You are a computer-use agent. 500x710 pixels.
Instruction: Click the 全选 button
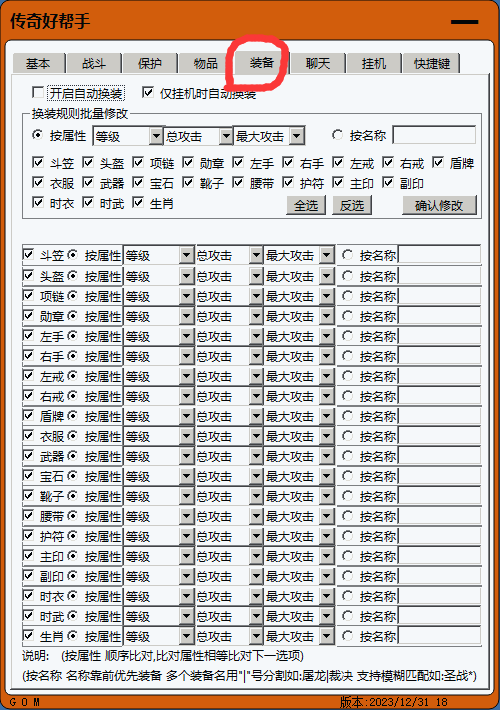pyautogui.click(x=306, y=206)
